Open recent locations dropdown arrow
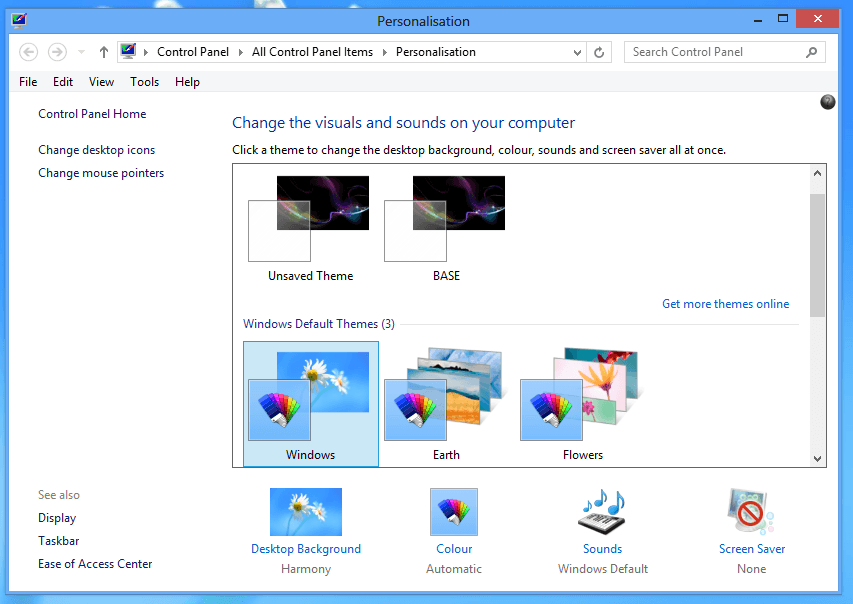Image resolution: width=853 pixels, height=604 pixels. 81,52
